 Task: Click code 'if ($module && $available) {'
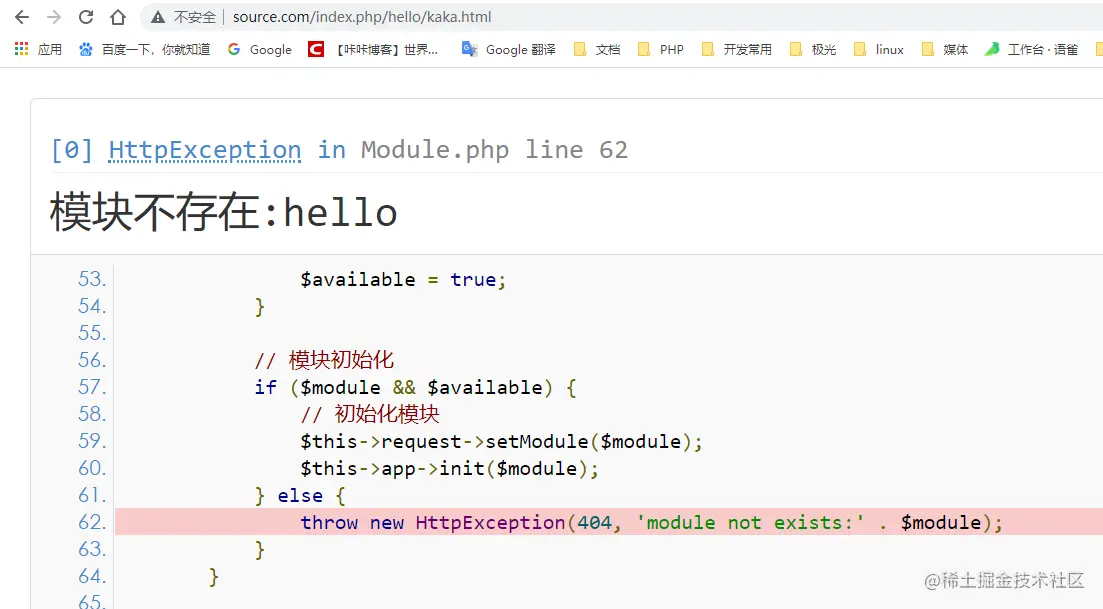pyautogui.click(x=415, y=387)
